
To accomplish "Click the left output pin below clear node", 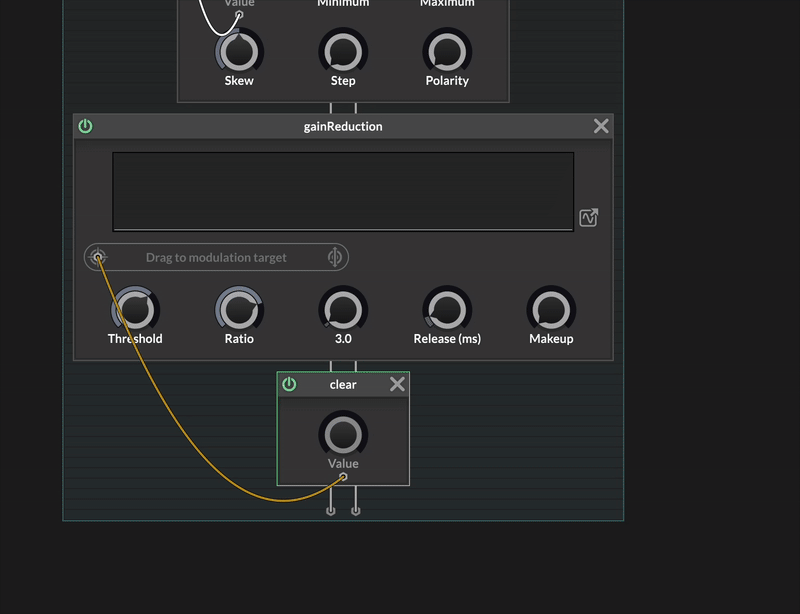I will pos(331,510).
